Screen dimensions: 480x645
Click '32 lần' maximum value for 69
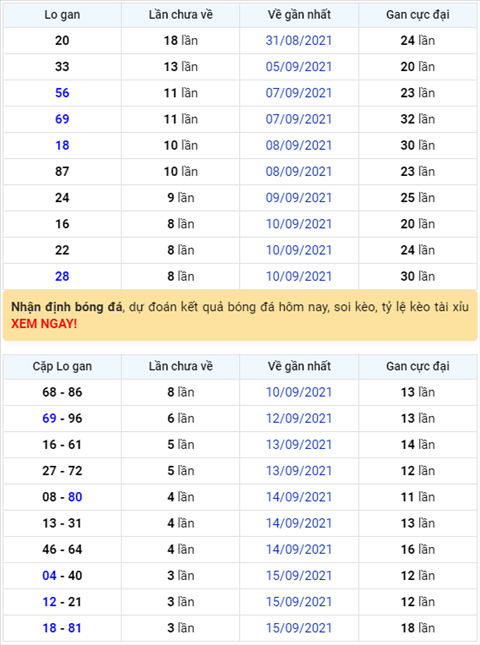(x=417, y=119)
